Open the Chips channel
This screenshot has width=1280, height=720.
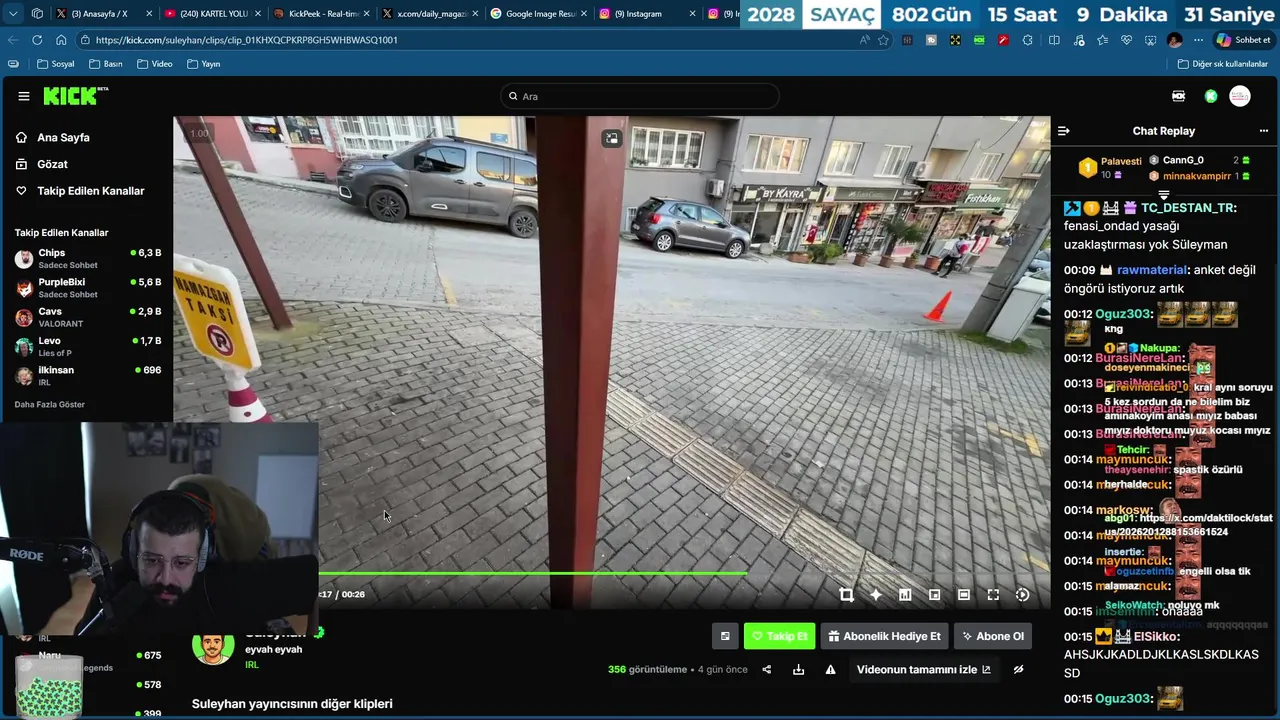(x=88, y=259)
